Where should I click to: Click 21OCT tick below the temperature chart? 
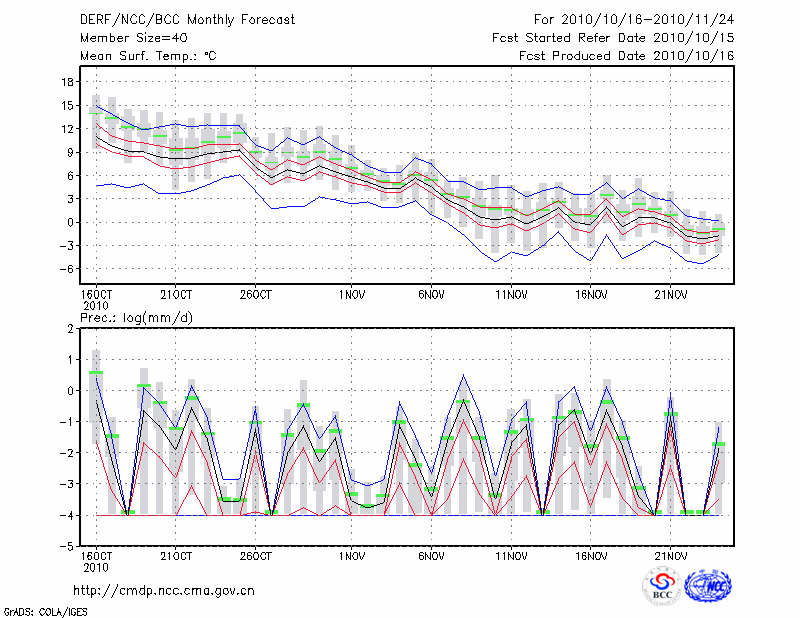(x=175, y=295)
